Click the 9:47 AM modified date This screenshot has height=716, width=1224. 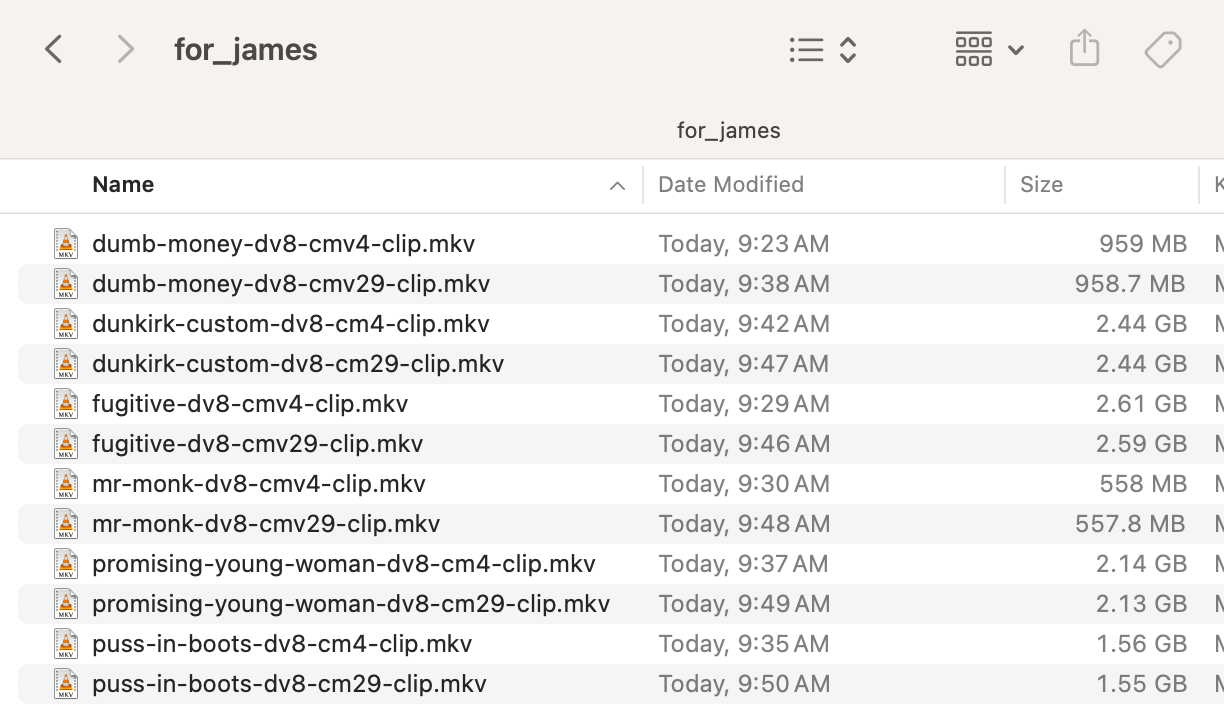pos(743,363)
